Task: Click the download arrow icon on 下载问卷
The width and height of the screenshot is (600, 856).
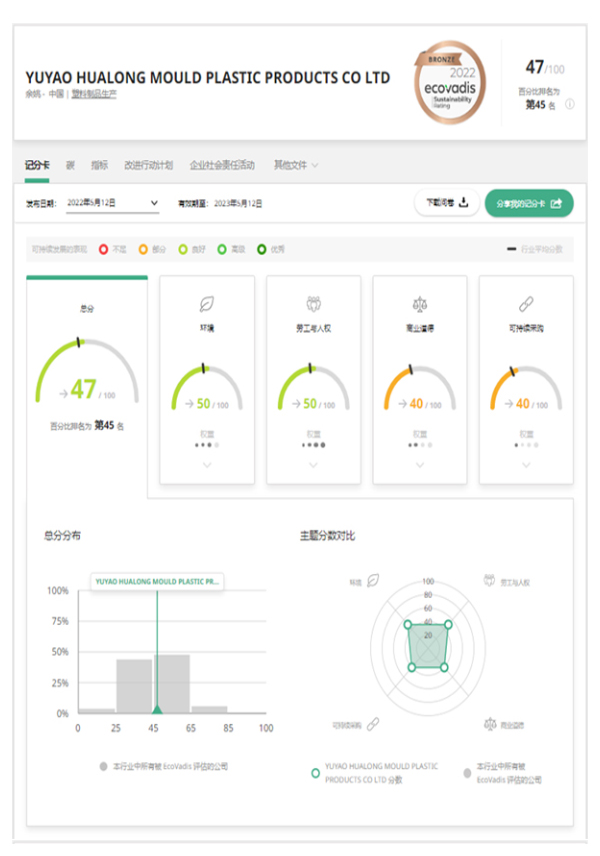Action: point(464,203)
